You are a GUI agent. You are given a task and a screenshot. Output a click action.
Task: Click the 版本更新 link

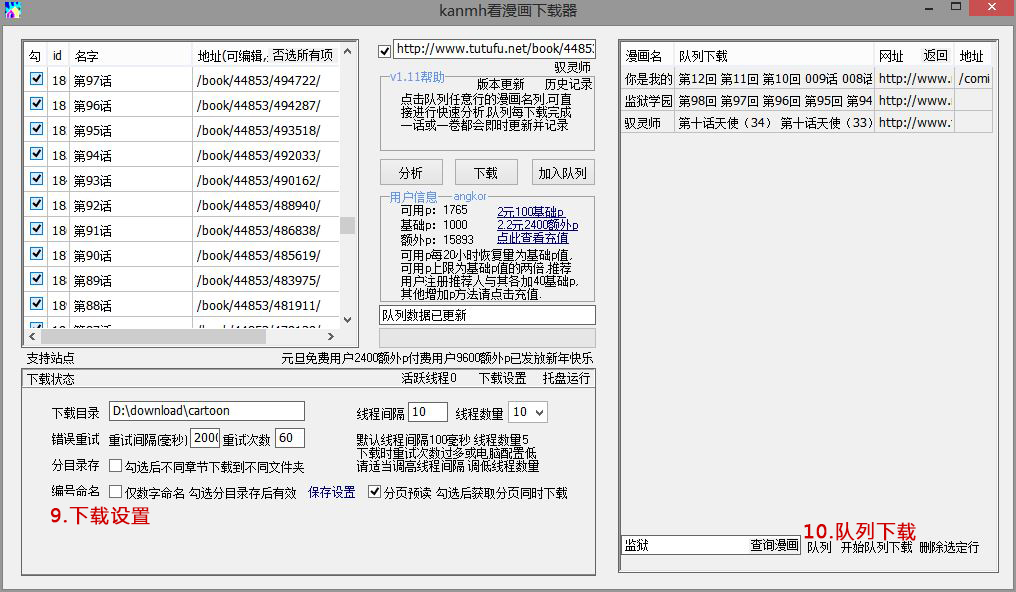tap(500, 84)
